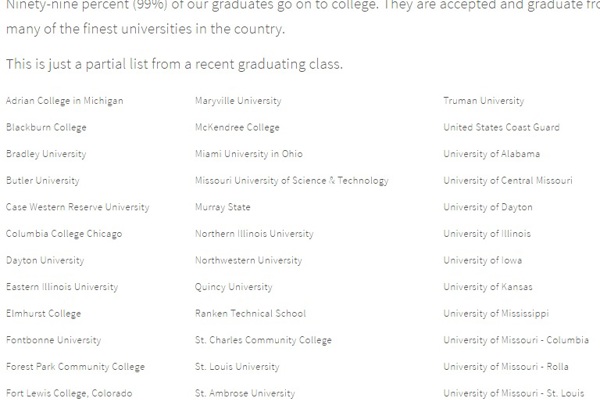
Task: Select St. Charles Community College
Action: point(263,340)
